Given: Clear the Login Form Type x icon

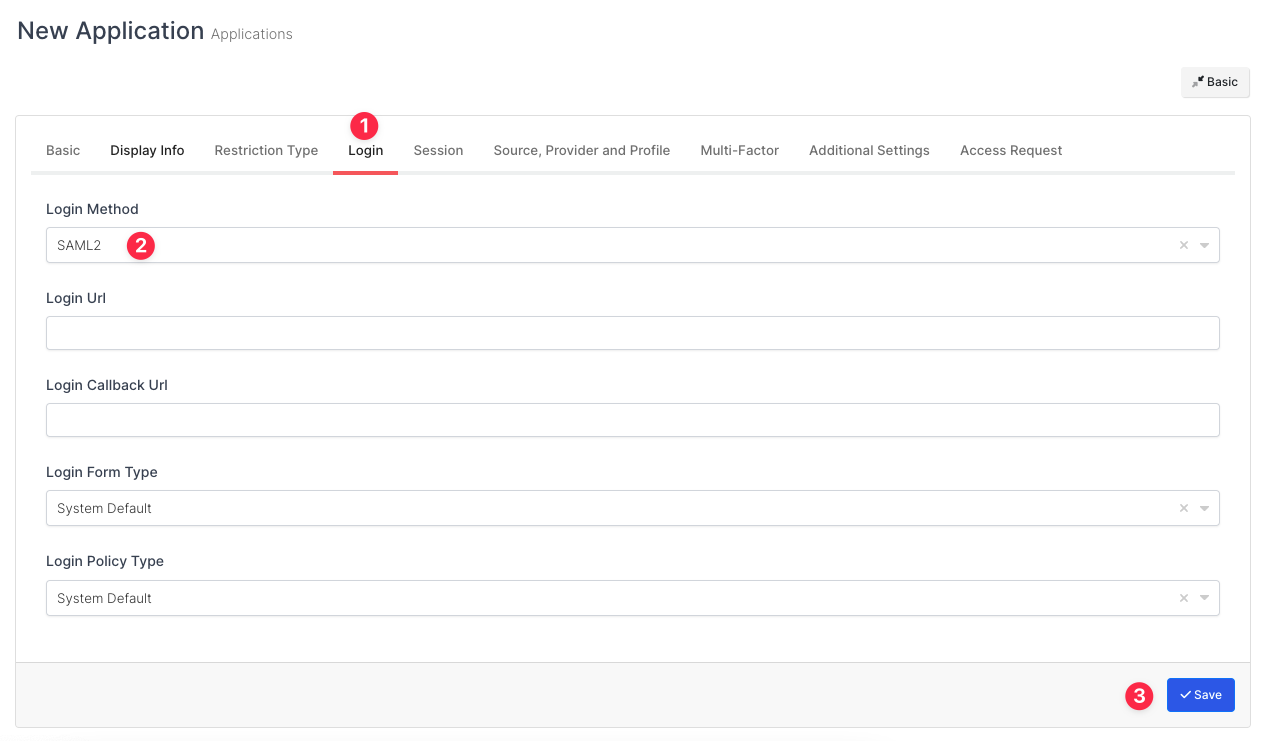Looking at the screenshot, I should click(1184, 508).
